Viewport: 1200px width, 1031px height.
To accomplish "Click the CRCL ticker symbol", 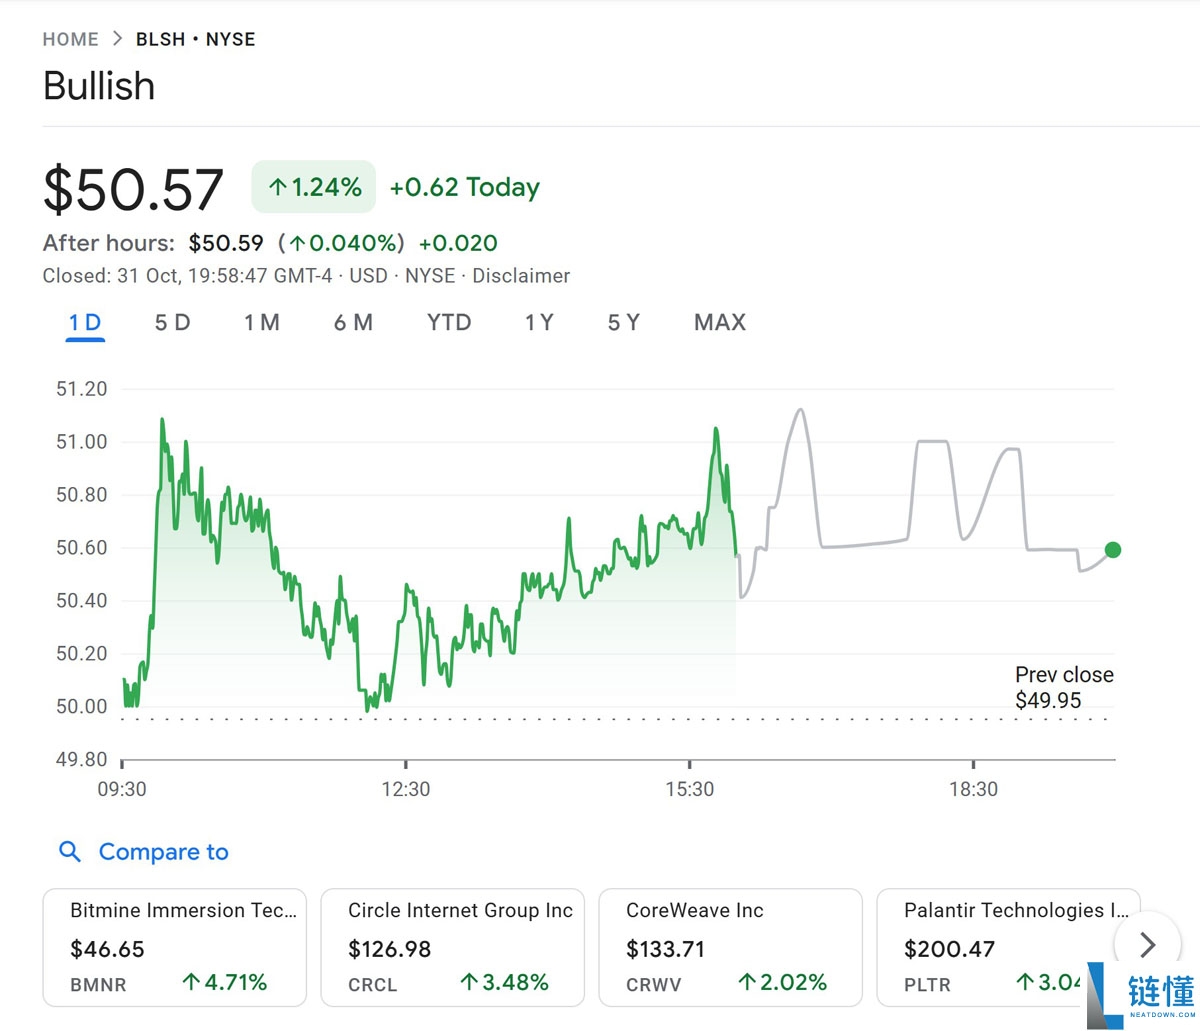I will (373, 985).
